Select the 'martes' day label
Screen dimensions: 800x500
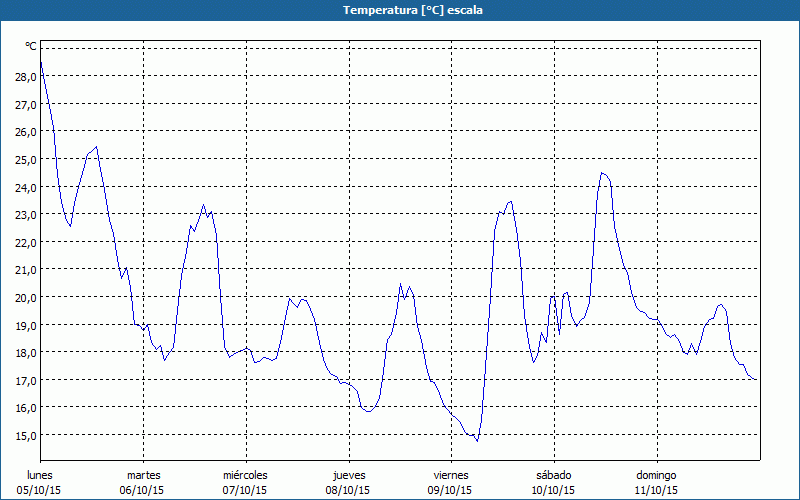pos(143,475)
